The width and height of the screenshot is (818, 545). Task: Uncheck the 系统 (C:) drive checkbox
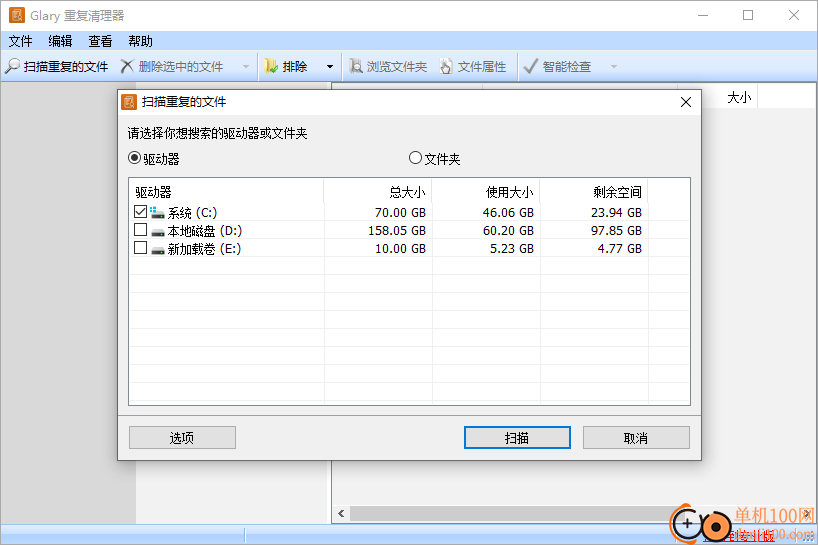140,212
